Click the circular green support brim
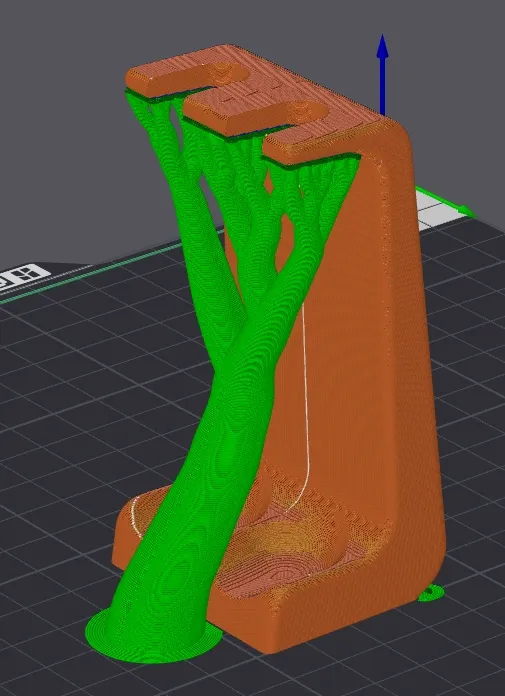Viewport: 505px width, 696px height. point(153,636)
